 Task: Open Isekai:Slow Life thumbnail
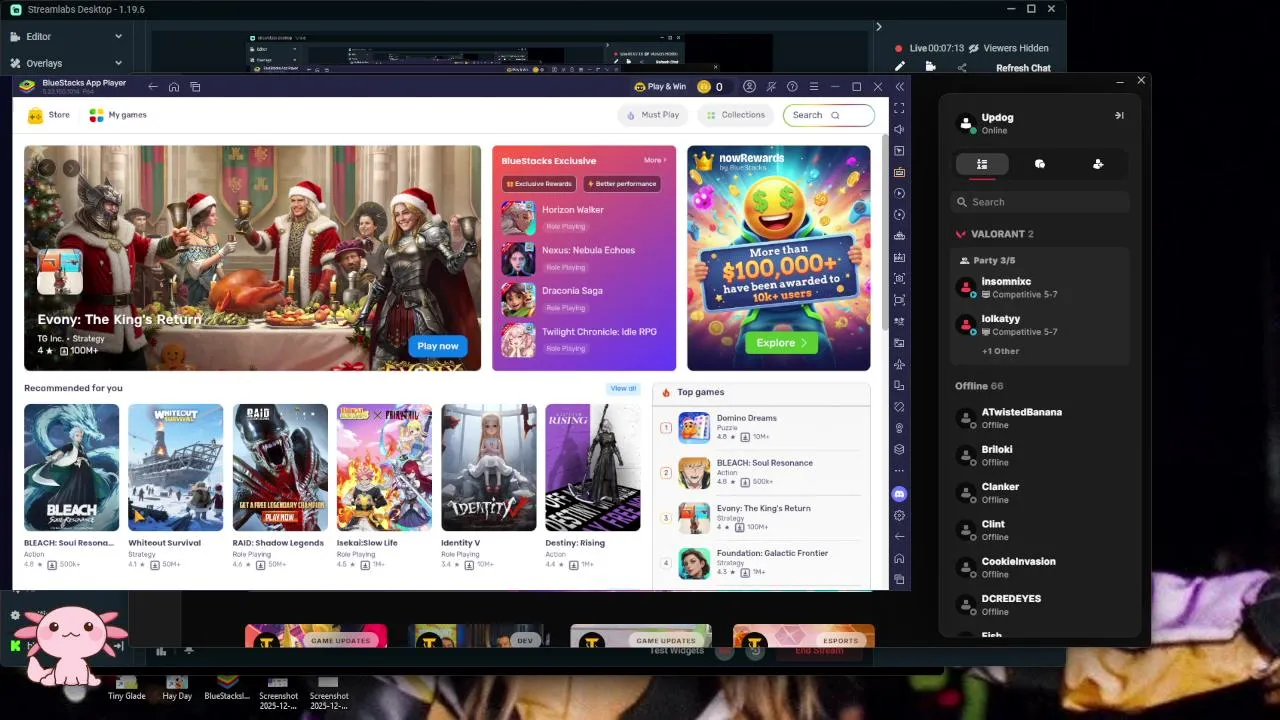coord(384,467)
